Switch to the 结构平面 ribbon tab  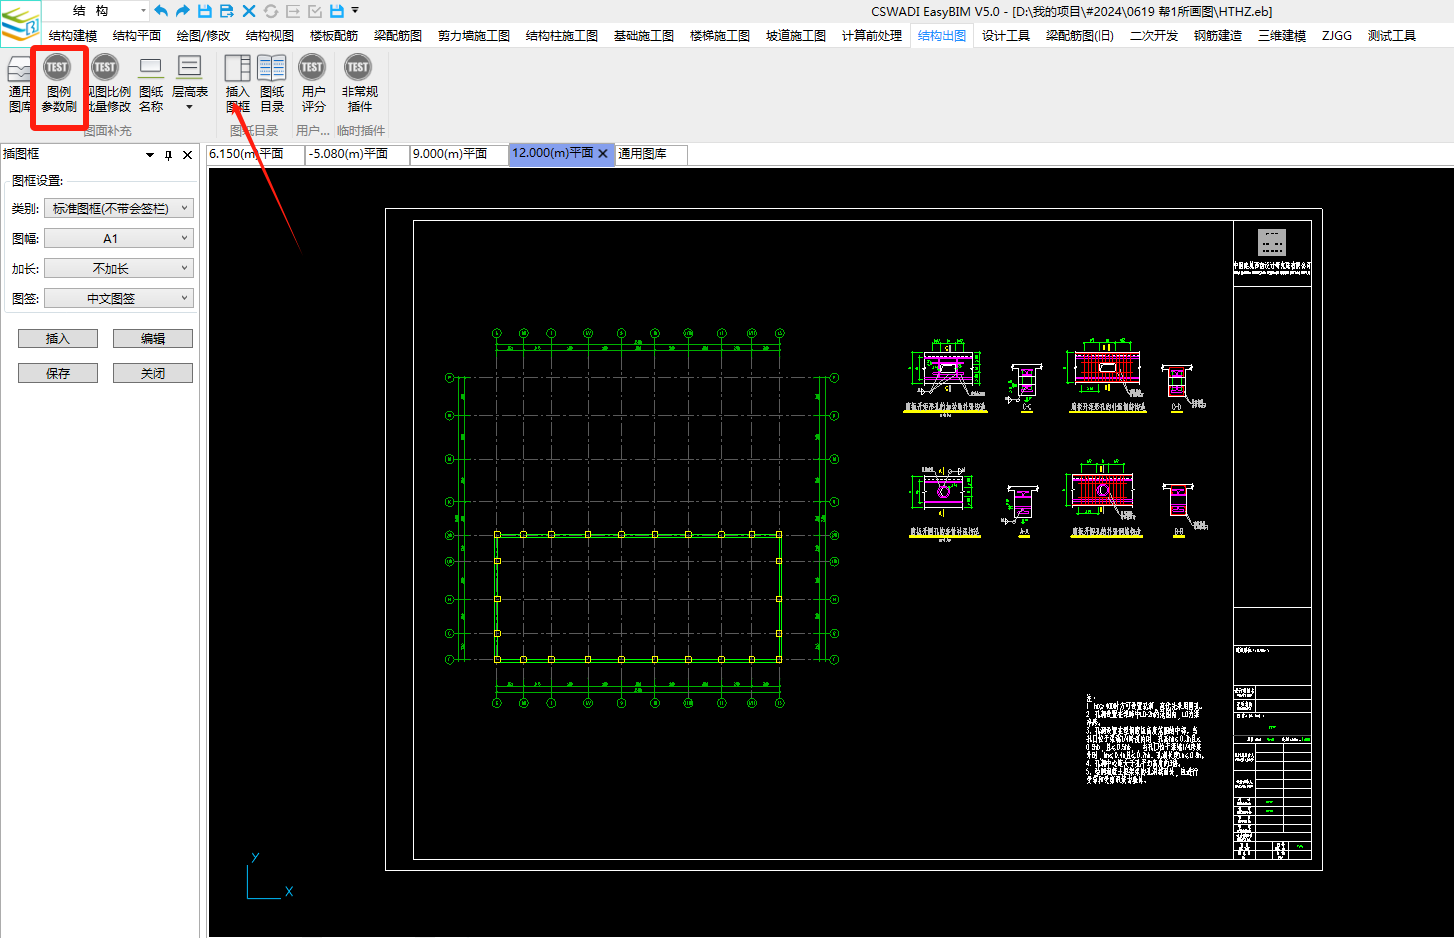tap(137, 36)
